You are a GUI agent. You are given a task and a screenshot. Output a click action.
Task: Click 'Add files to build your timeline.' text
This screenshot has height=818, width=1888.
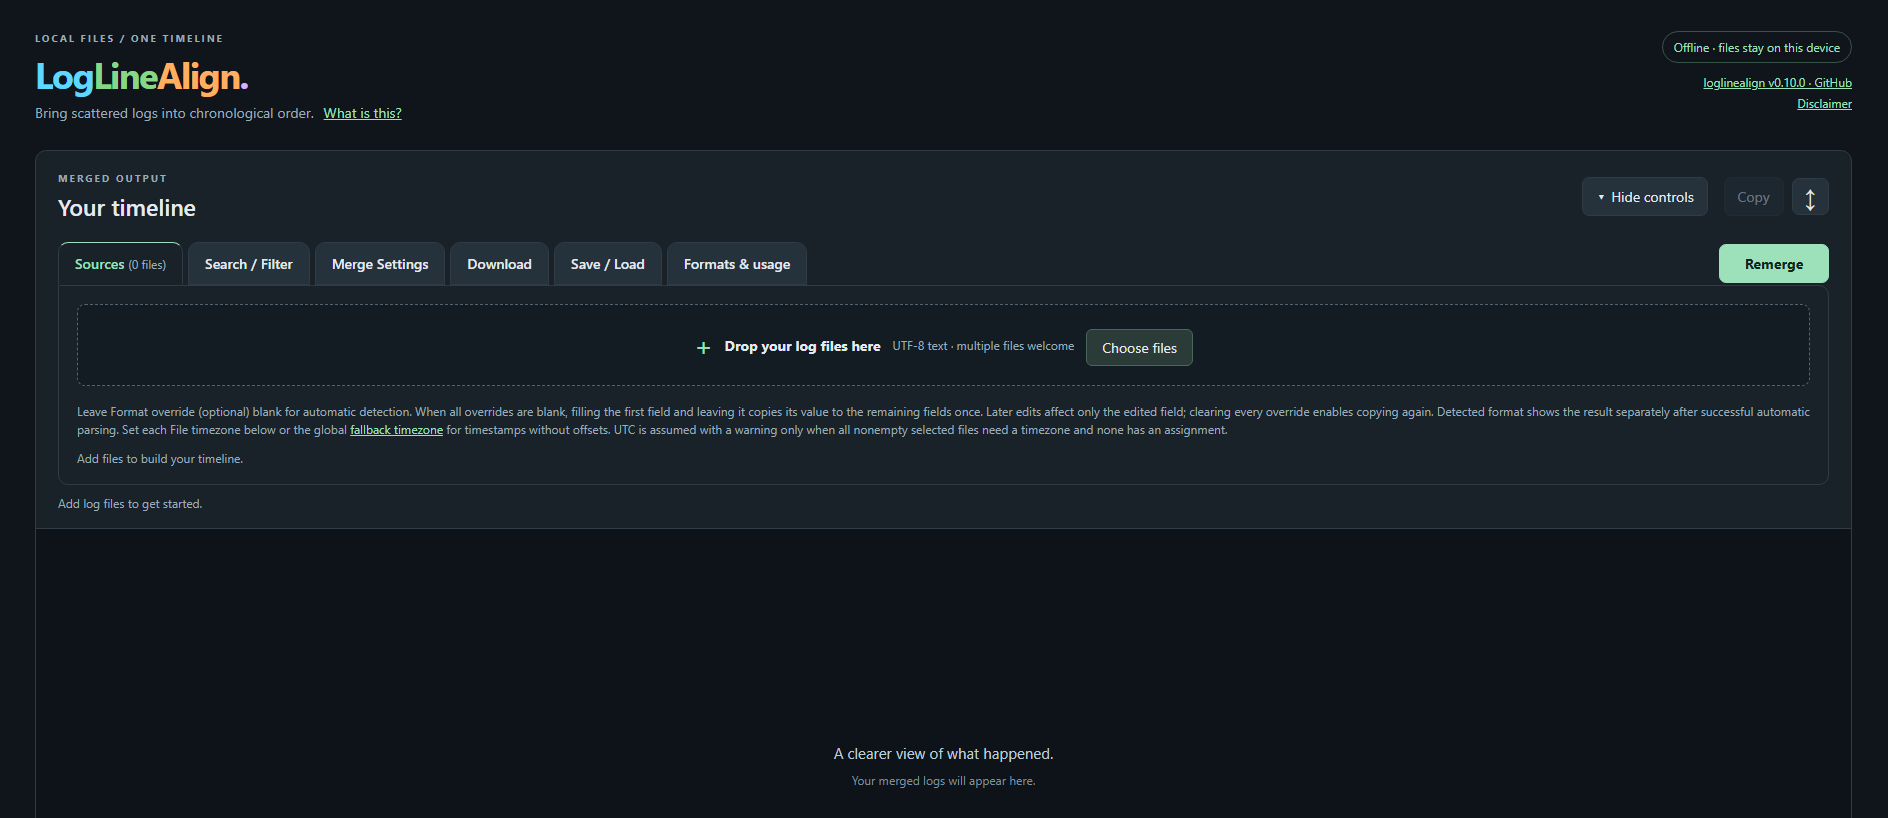pyautogui.click(x=160, y=459)
